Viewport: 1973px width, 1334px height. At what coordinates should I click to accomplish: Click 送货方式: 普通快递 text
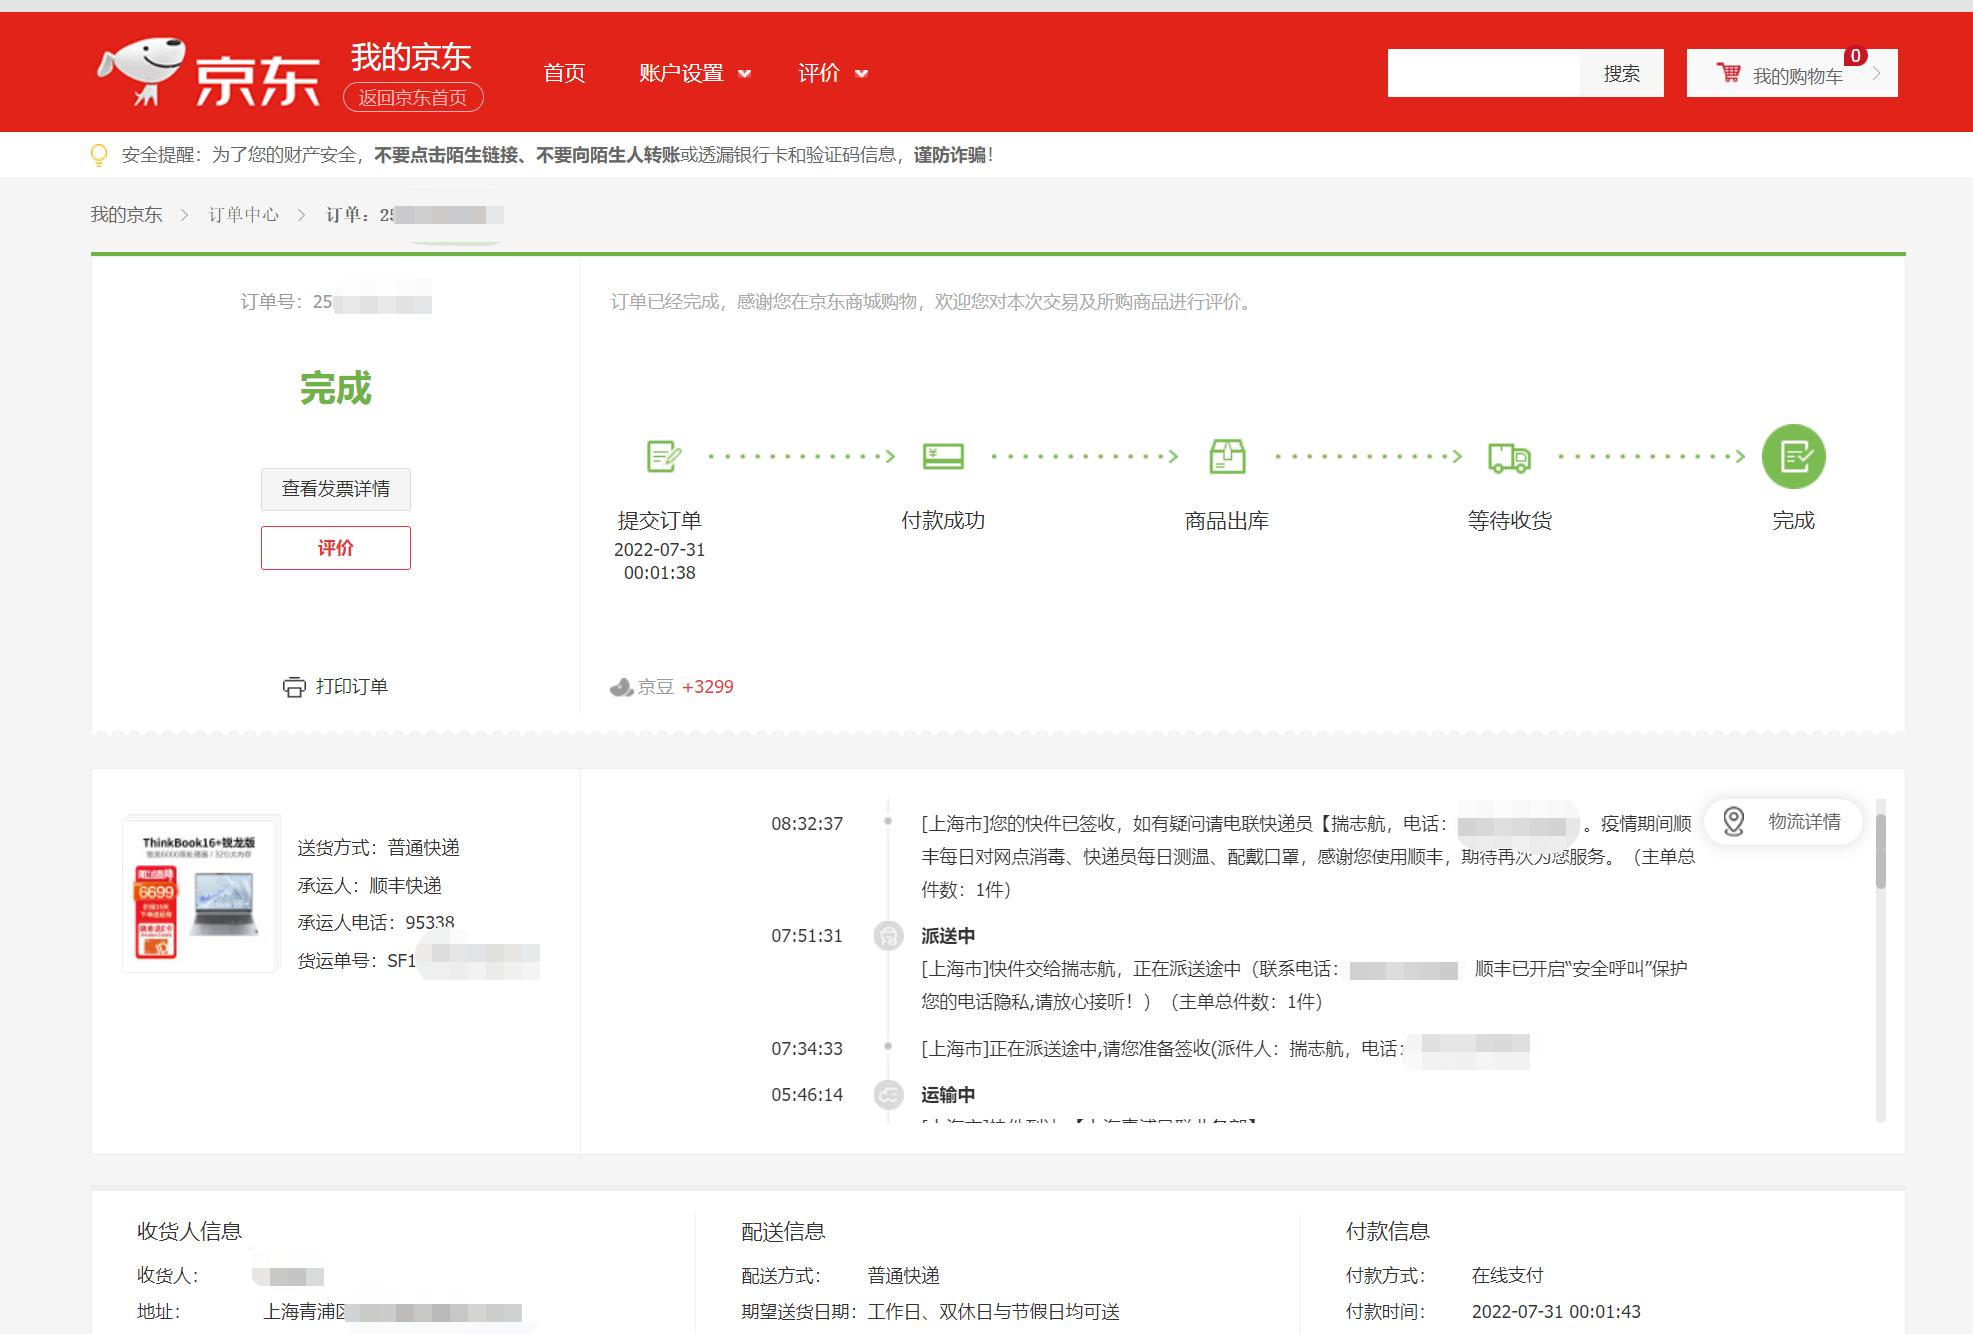tap(378, 848)
